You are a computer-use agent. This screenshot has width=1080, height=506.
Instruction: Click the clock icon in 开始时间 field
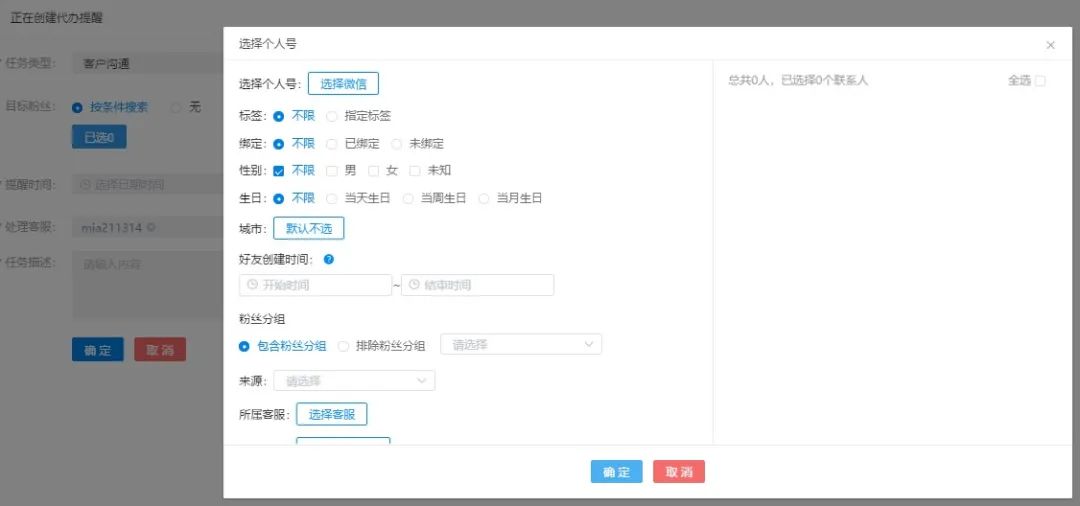pos(252,285)
